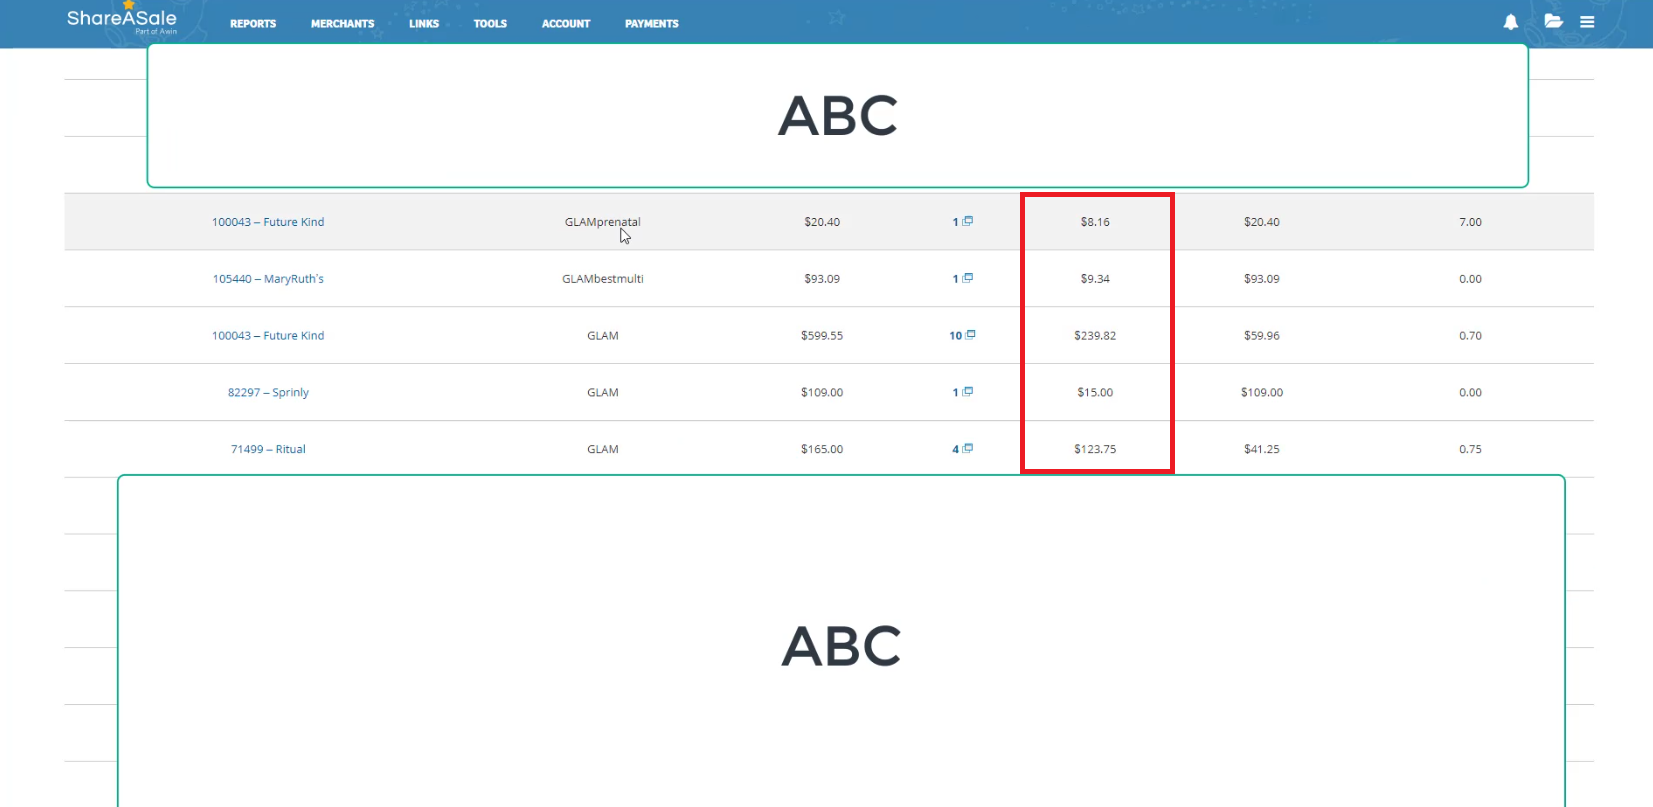The height and width of the screenshot is (807, 1653).
Task: Open the Links menu
Action: (x=424, y=24)
